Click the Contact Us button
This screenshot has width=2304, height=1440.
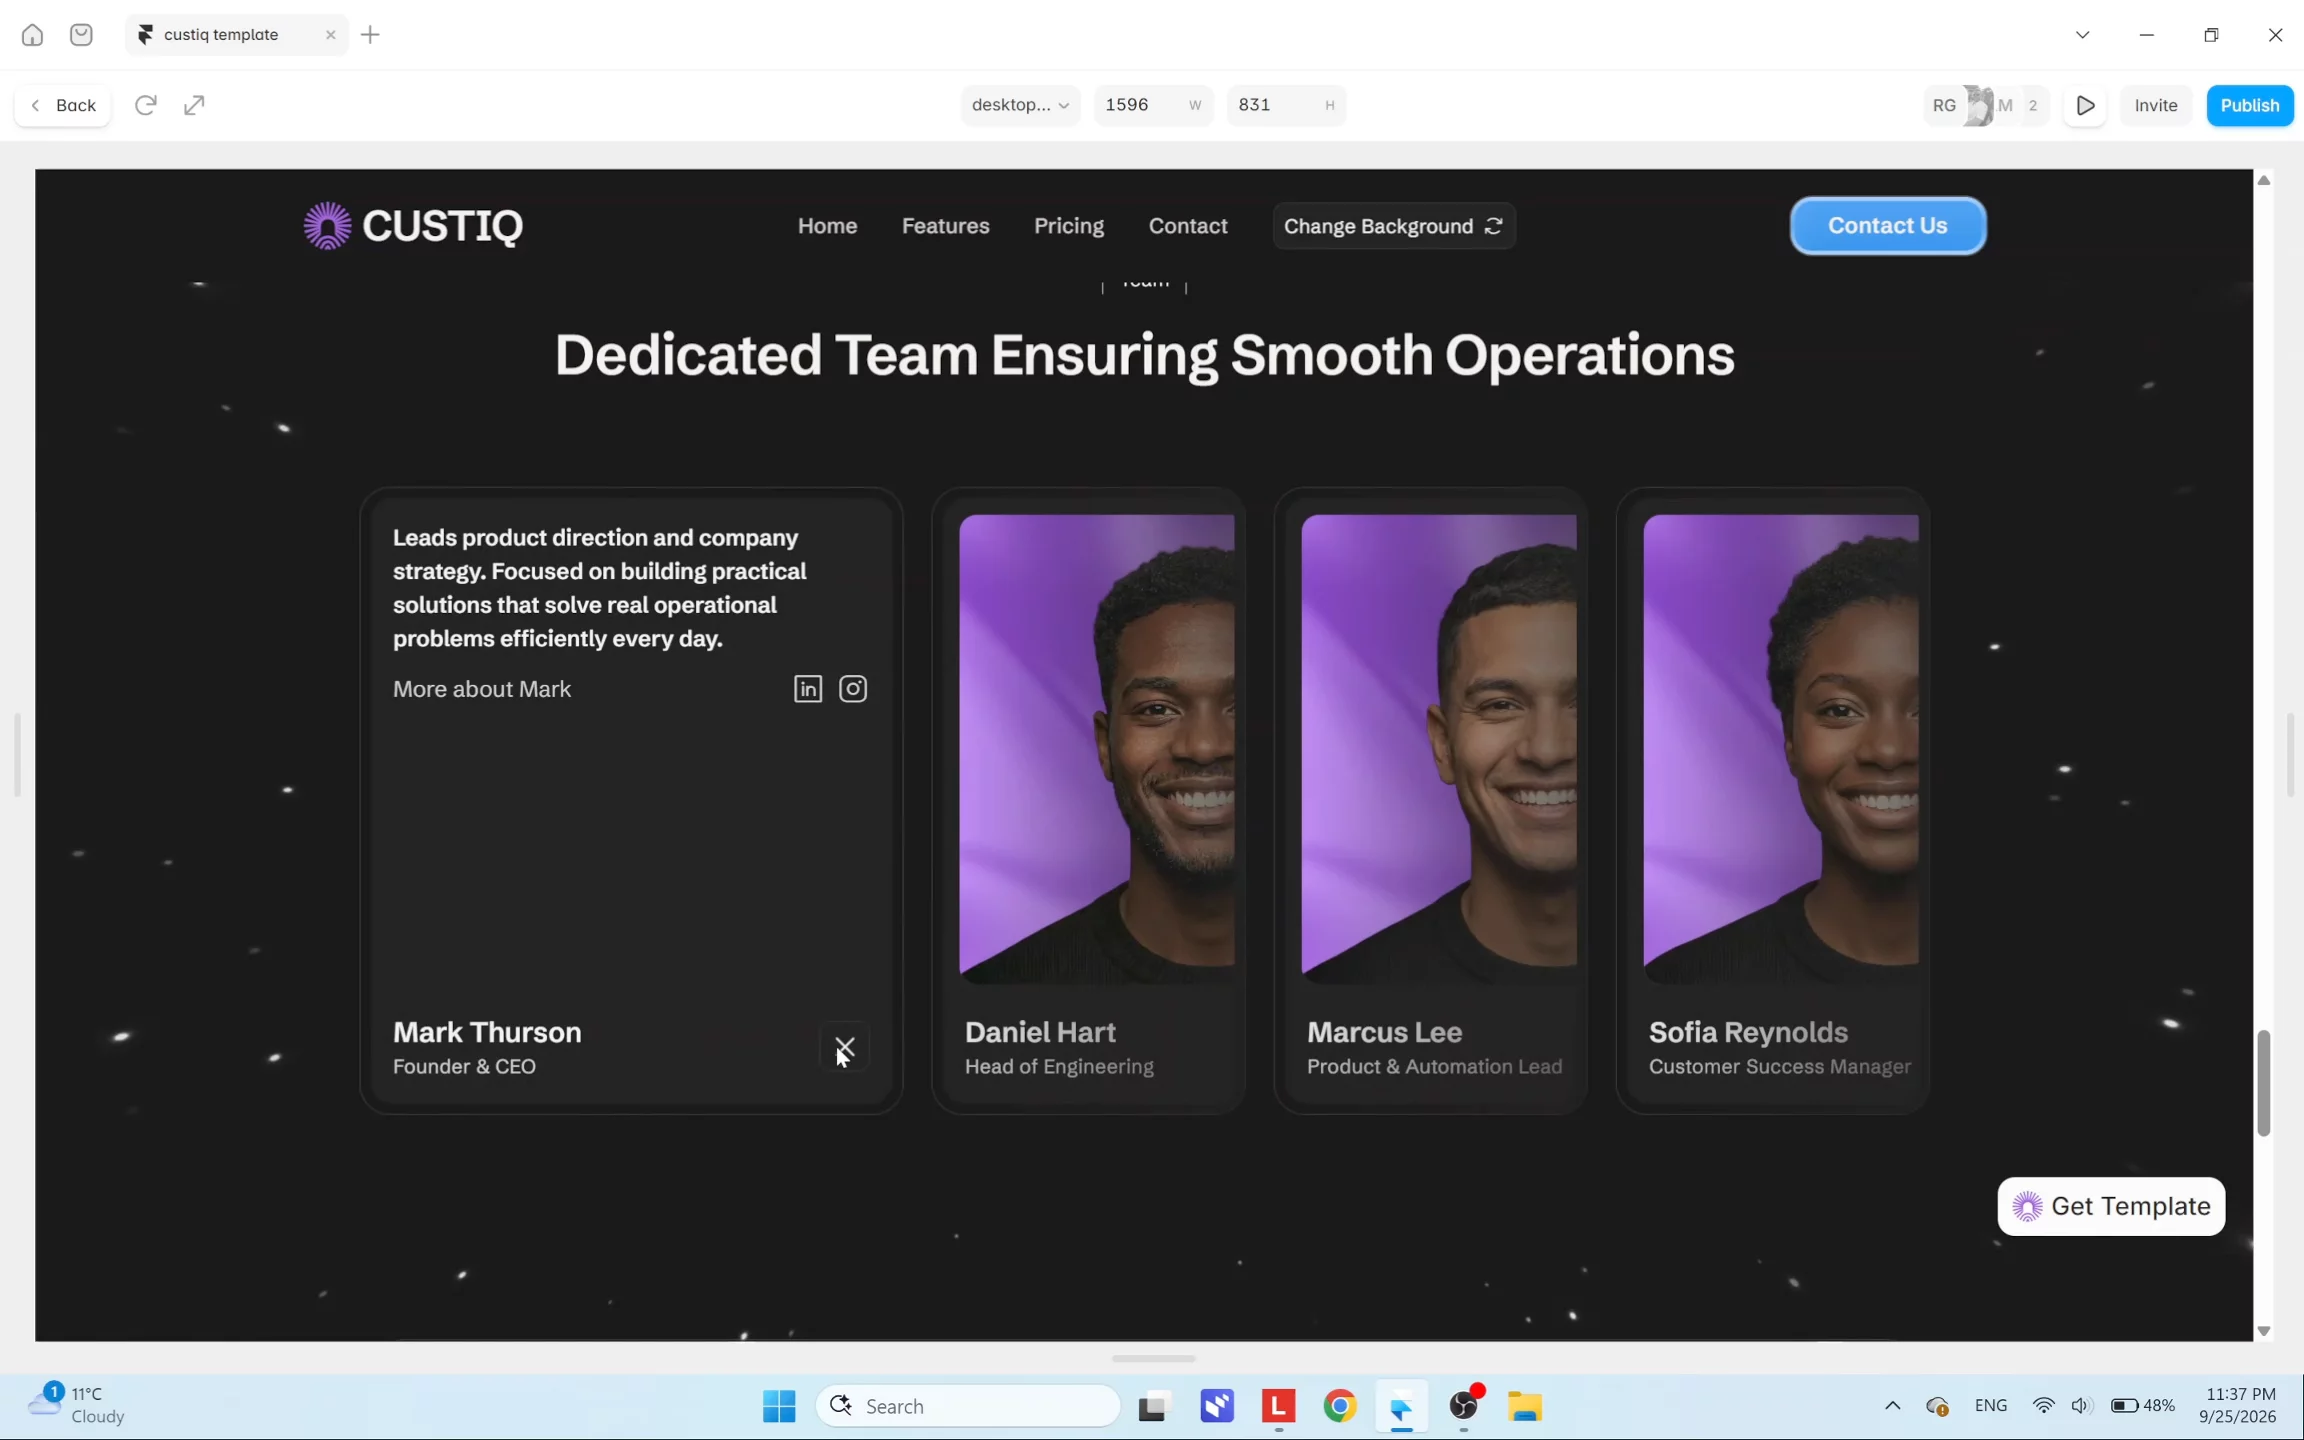[x=1887, y=226]
